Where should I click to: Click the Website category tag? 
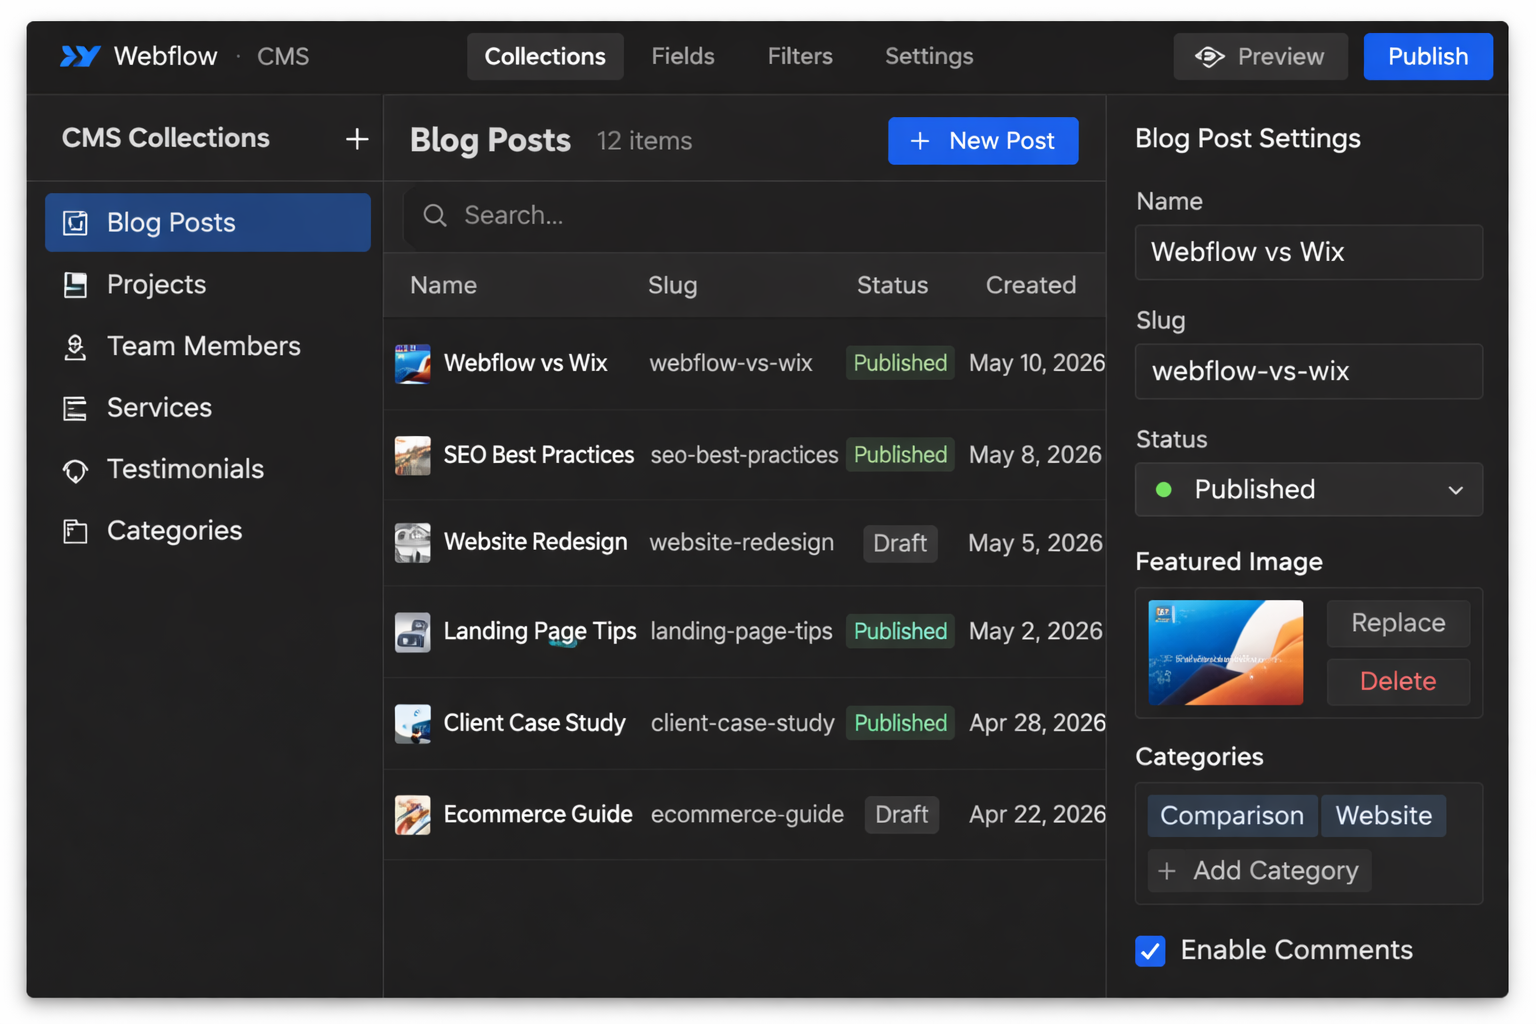[x=1384, y=816]
